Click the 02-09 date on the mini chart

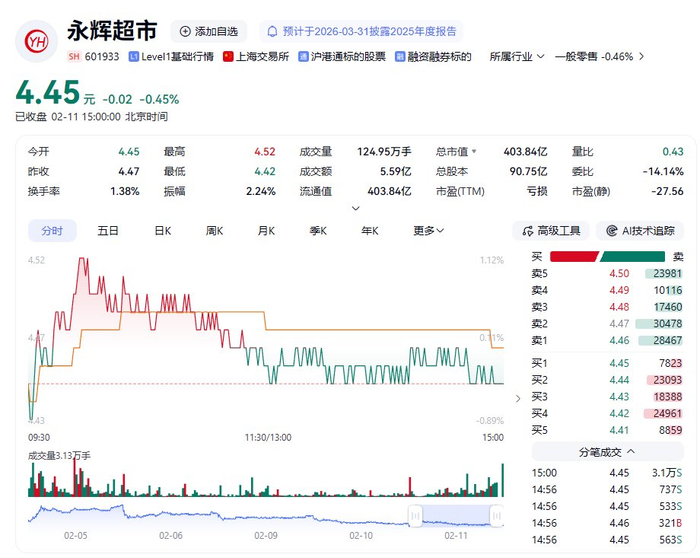point(266,535)
